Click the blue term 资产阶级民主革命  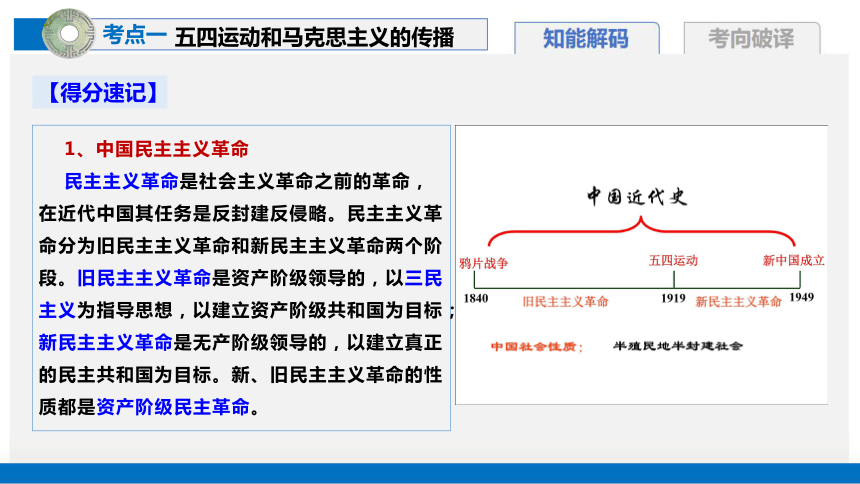point(173,407)
